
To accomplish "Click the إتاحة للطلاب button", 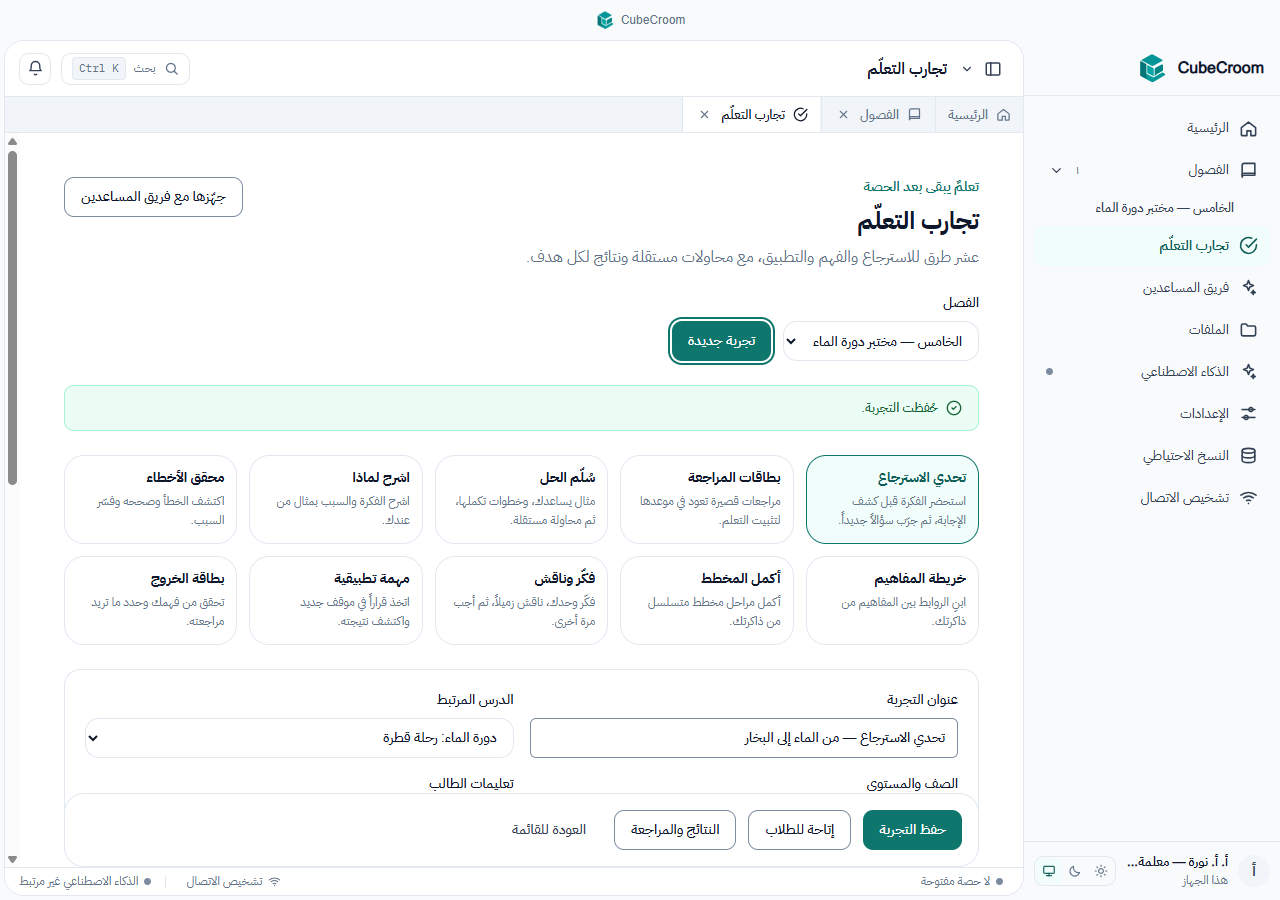I will pos(799,830).
